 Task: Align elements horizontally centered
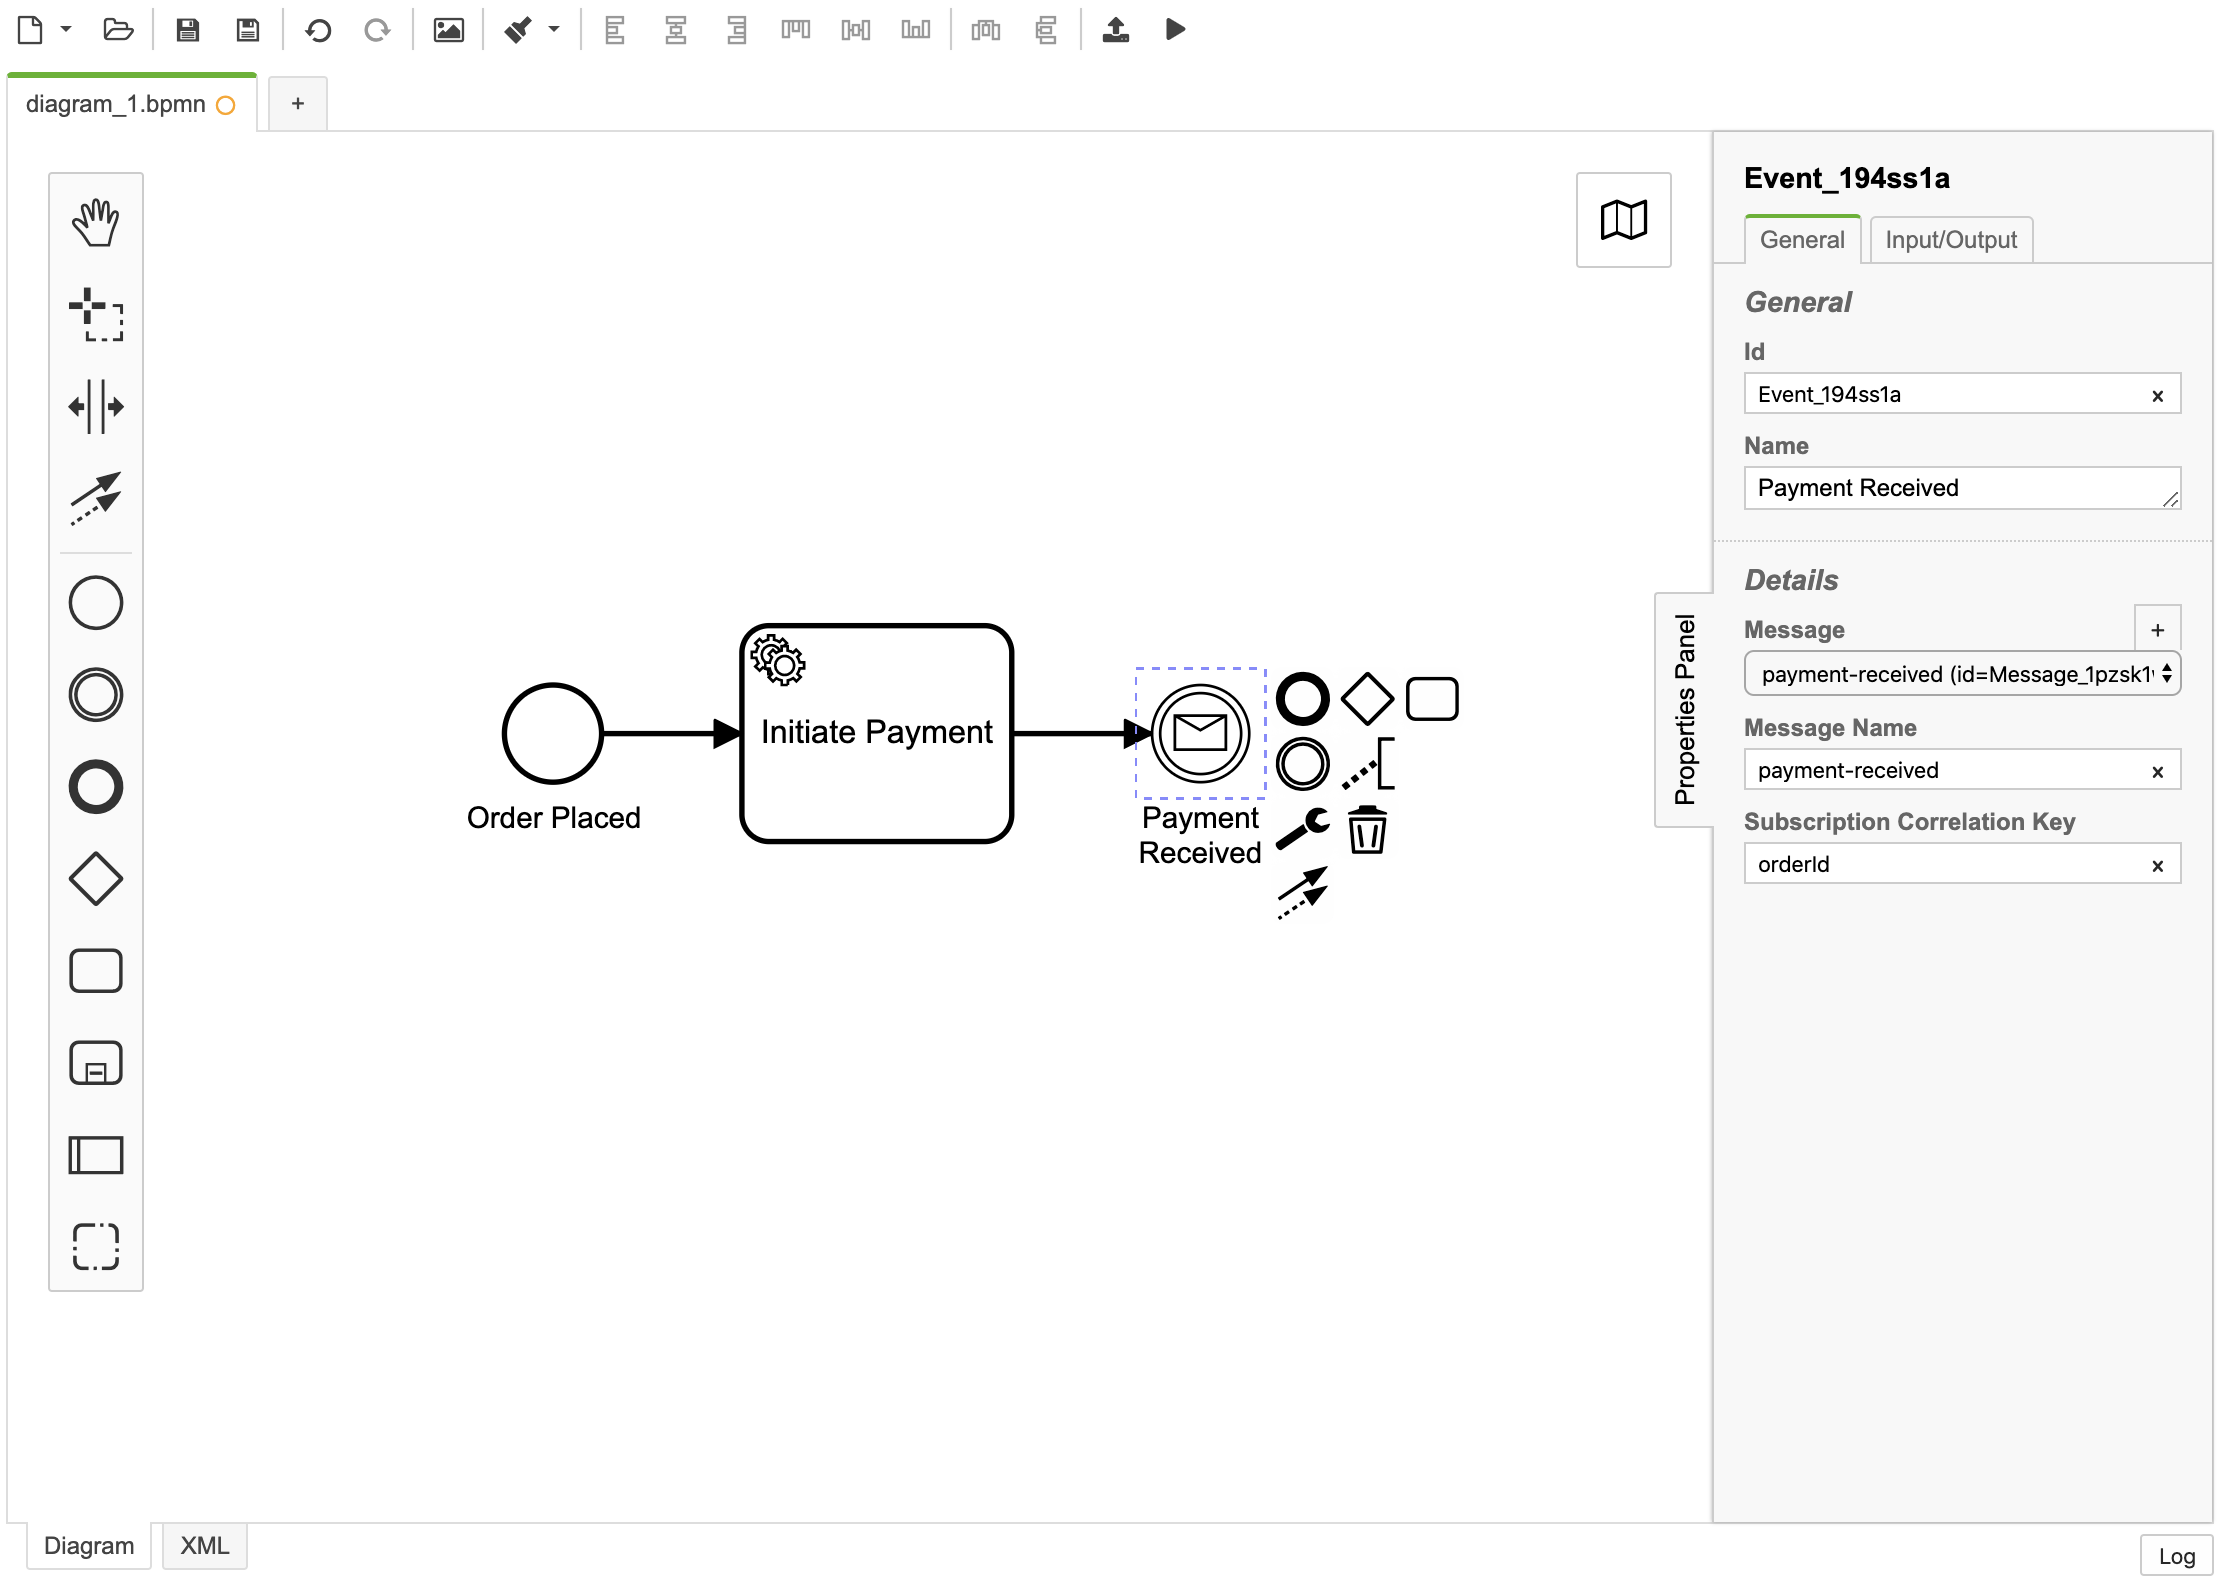[x=676, y=30]
